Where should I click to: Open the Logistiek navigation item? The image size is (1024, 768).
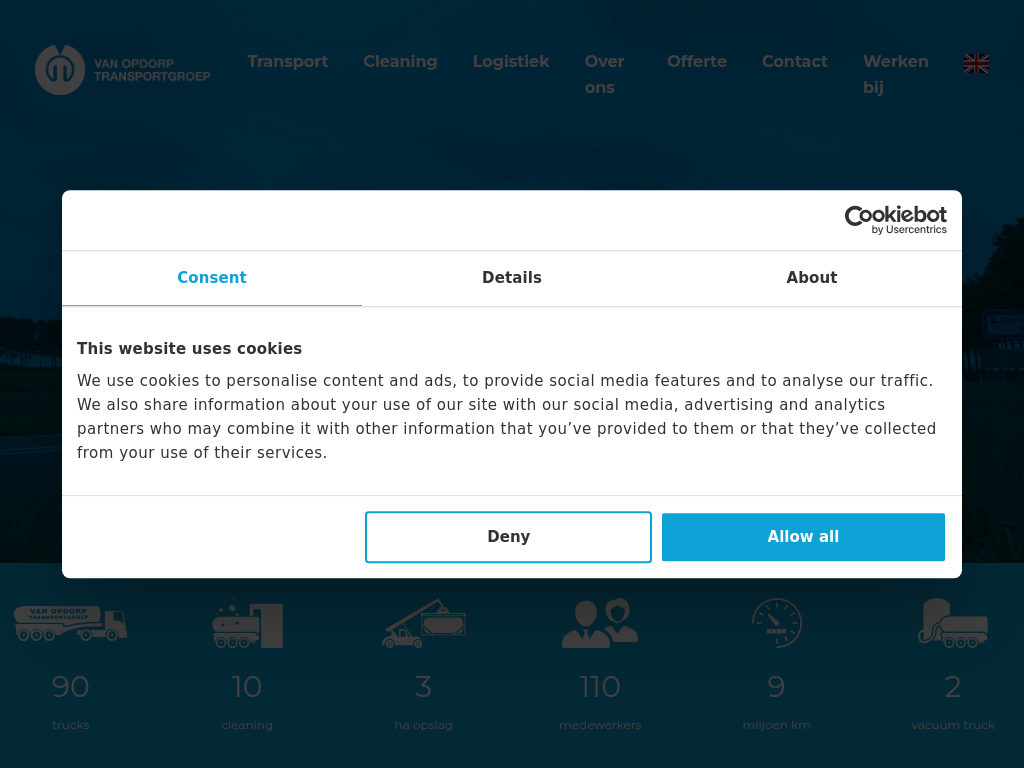[511, 62]
